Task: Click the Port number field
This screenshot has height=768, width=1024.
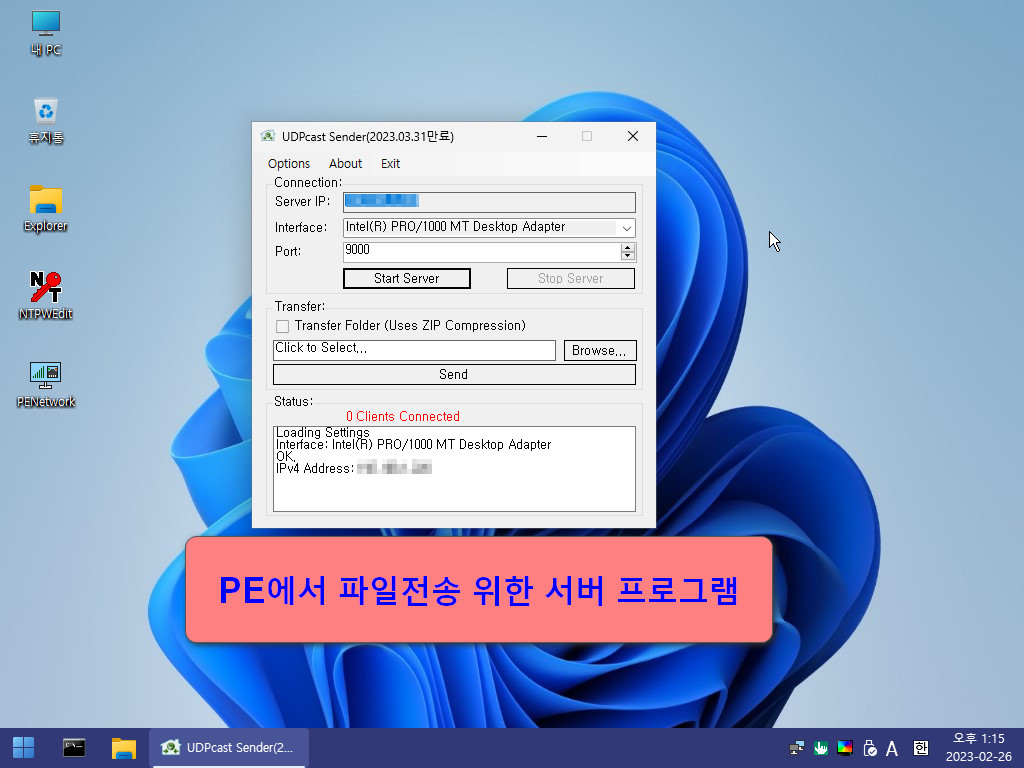Action: (482, 251)
